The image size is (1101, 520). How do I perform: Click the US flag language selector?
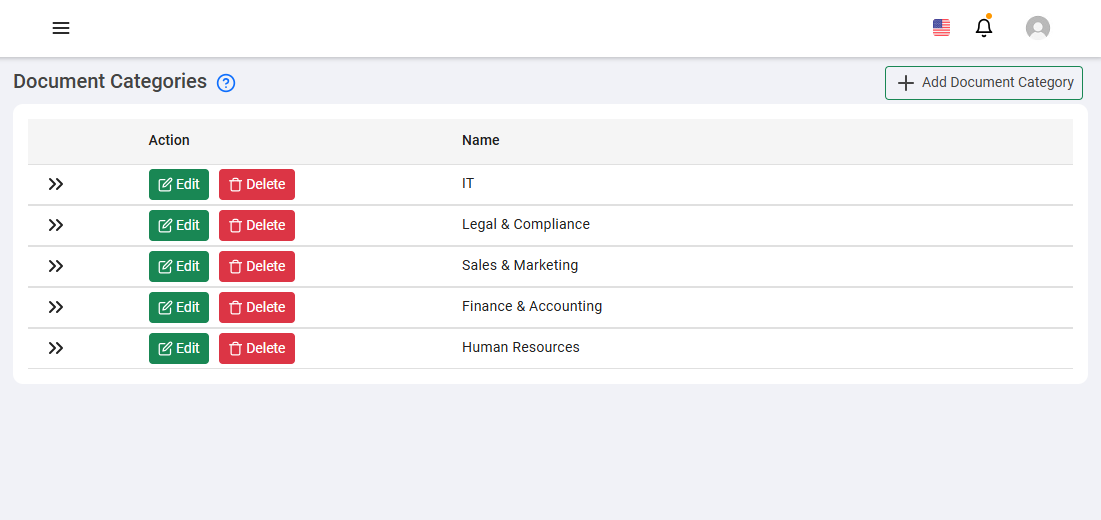(941, 28)
